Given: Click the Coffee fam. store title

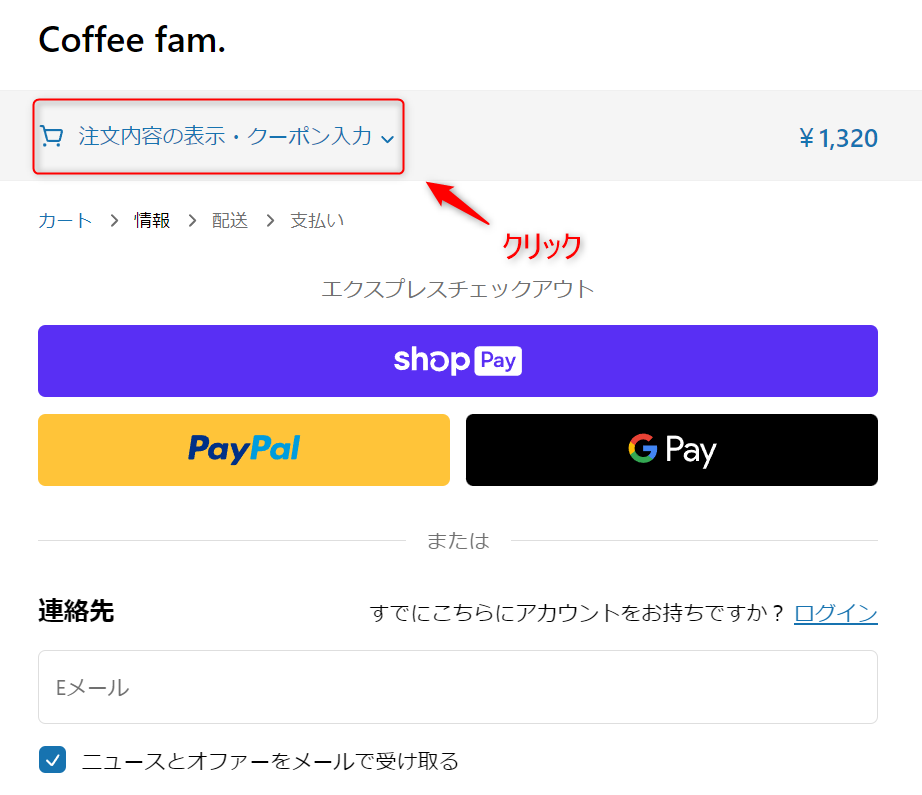Looking at the screenshot, I should point(132,40).
